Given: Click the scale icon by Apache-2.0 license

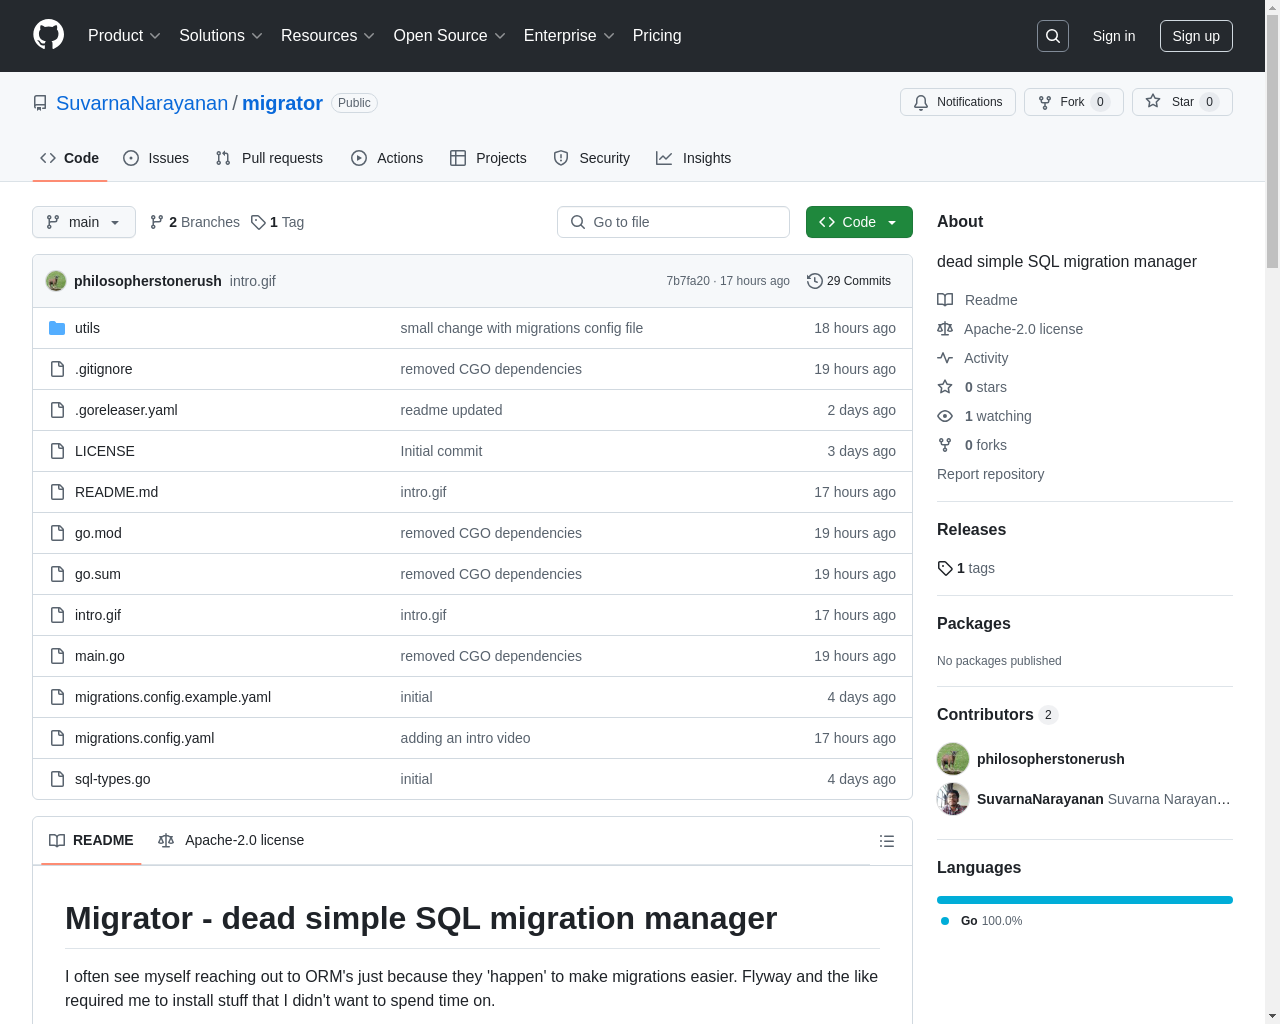Looking at the screenshot, I should point(945,329).
